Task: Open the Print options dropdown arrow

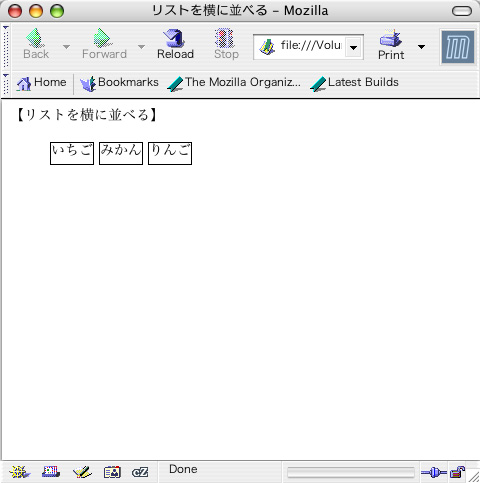Action: pyautogui.click(x=421, y=47)
